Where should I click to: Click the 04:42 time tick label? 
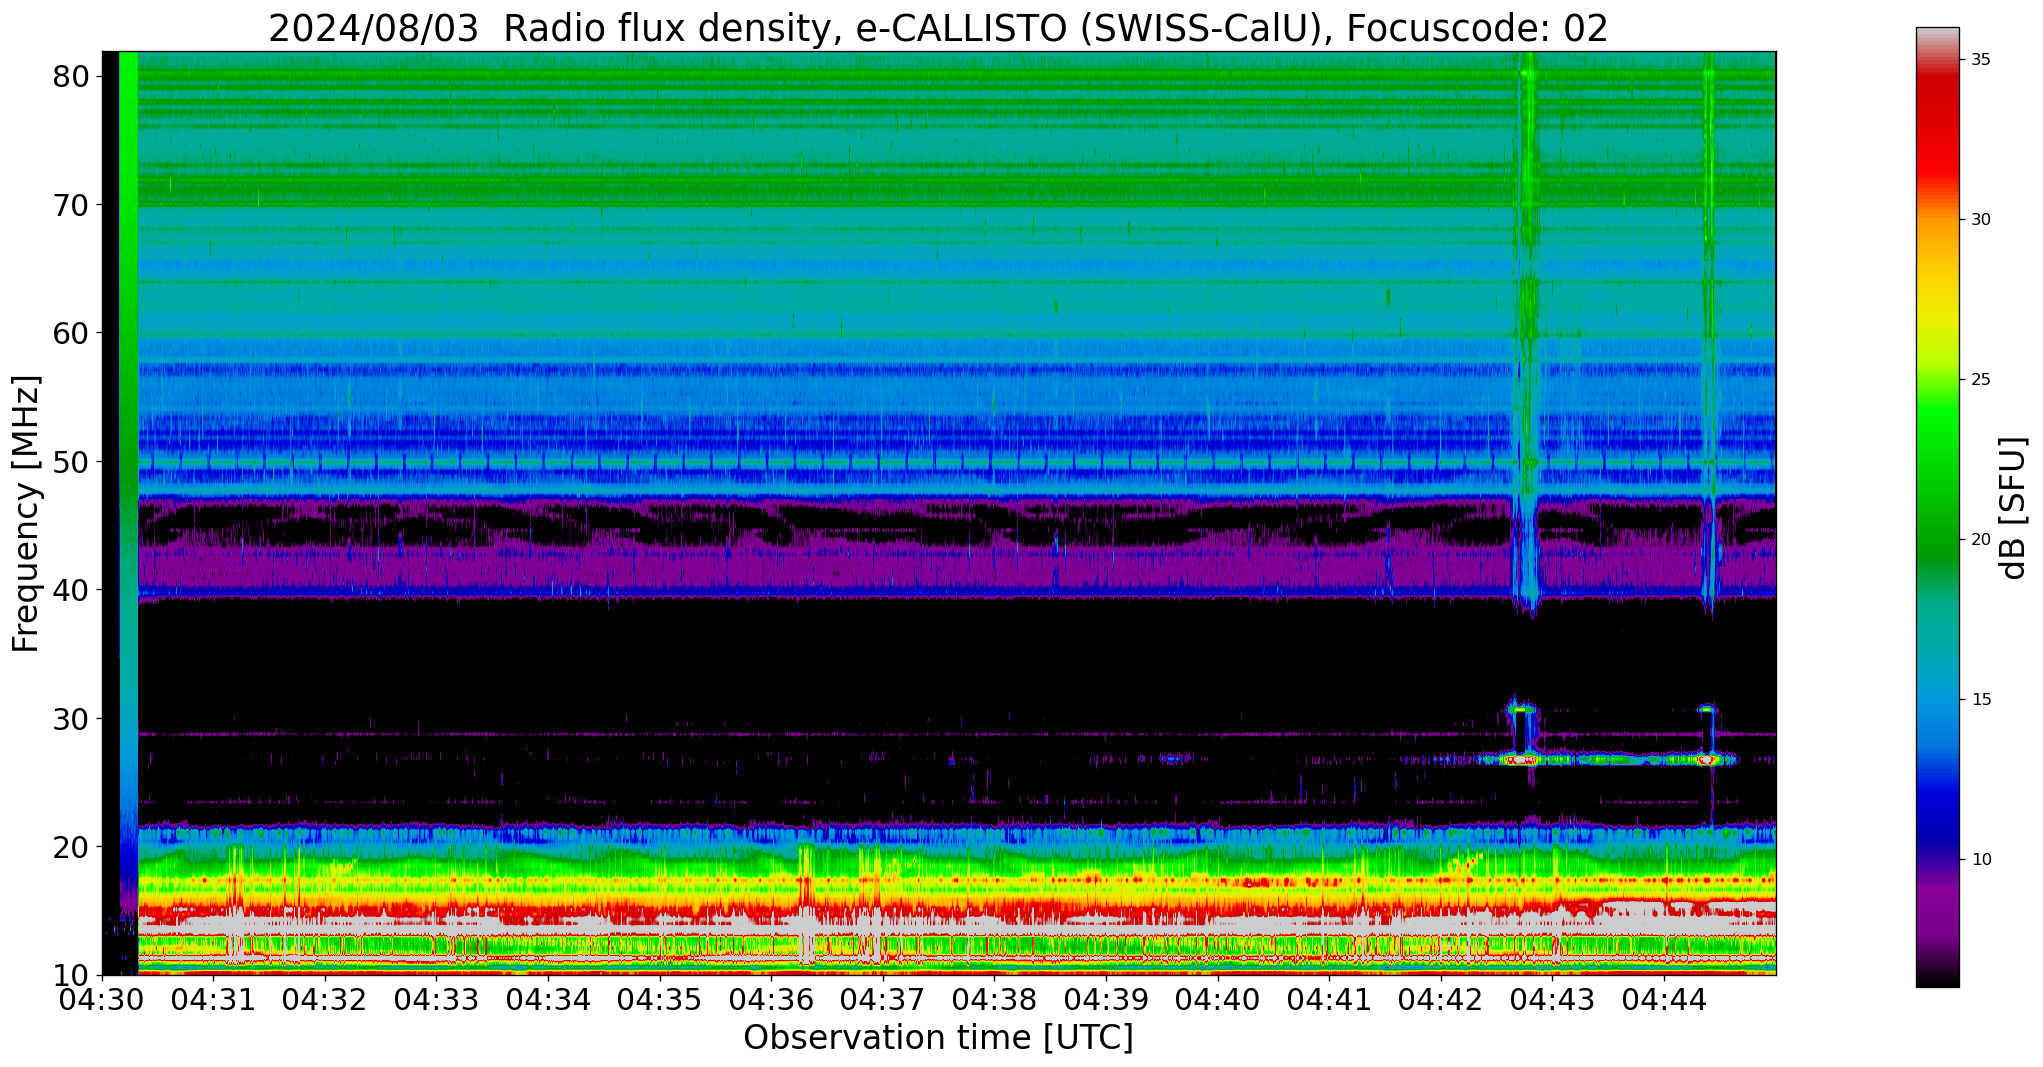(1440, 1000)
